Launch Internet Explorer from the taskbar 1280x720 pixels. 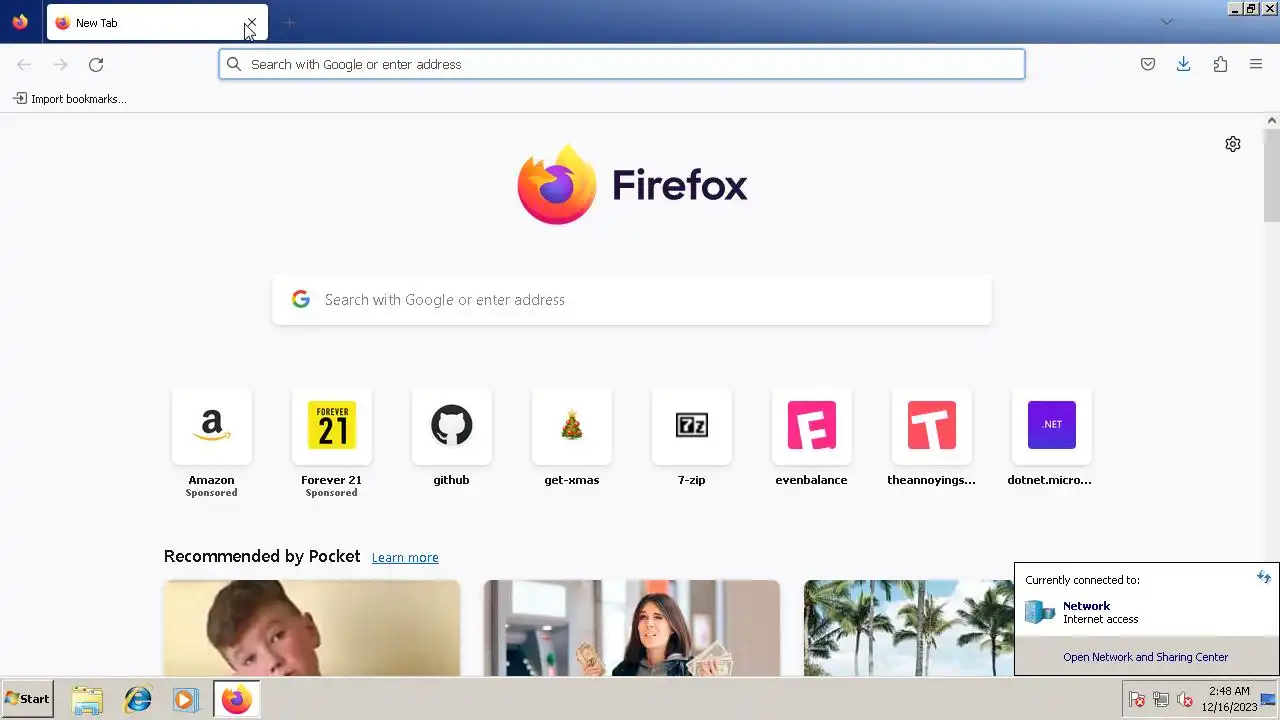tap(137, 700)
